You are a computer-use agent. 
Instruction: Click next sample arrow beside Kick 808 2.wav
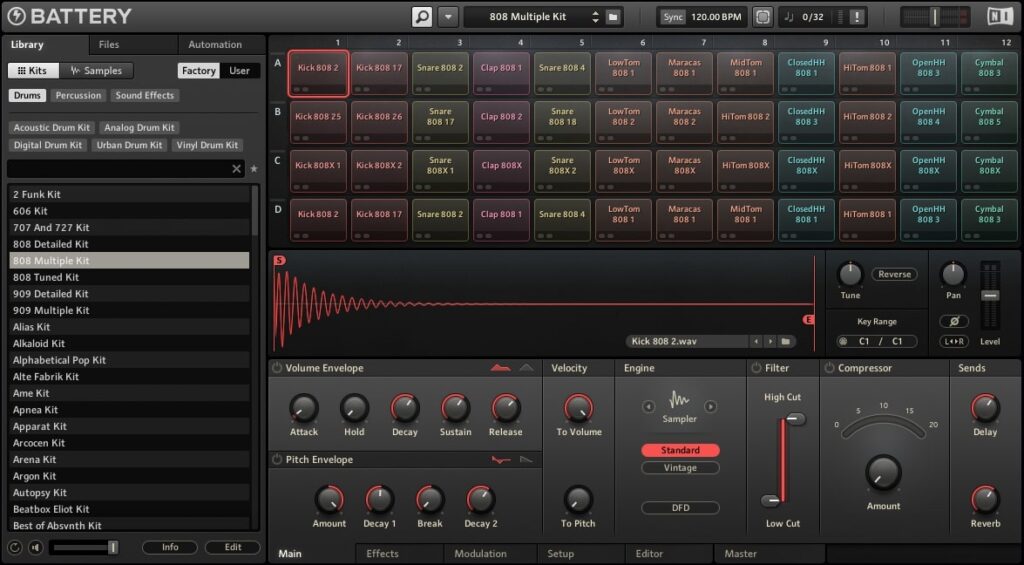[770, 342]
